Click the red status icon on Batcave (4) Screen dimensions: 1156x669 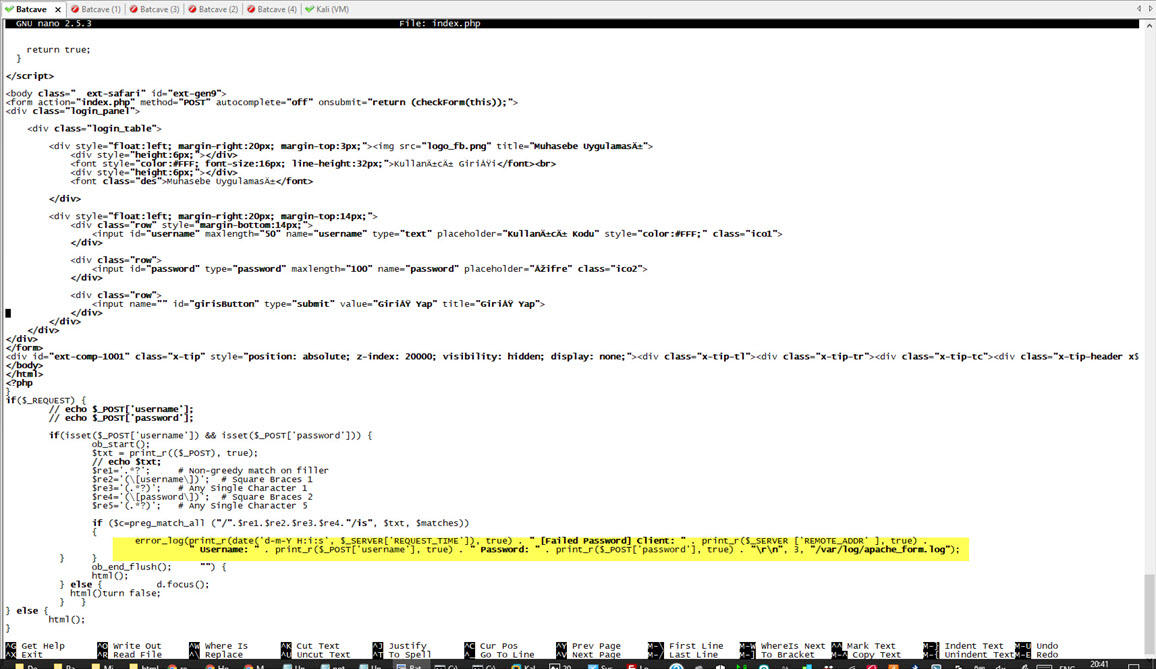pyautogui.click(x=251, y=9)
